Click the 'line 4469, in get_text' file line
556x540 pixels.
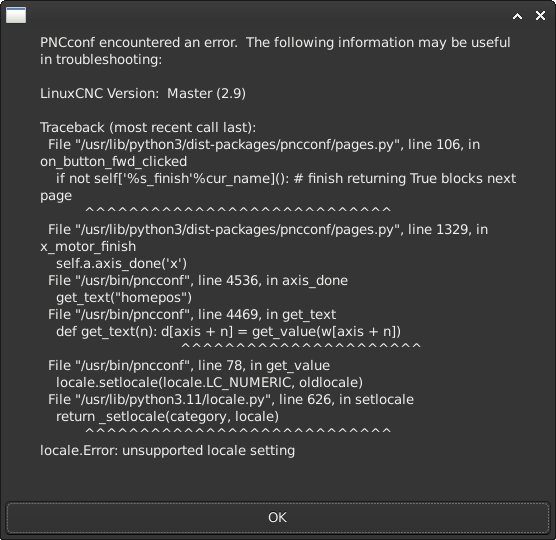click(x=192, y=314)
